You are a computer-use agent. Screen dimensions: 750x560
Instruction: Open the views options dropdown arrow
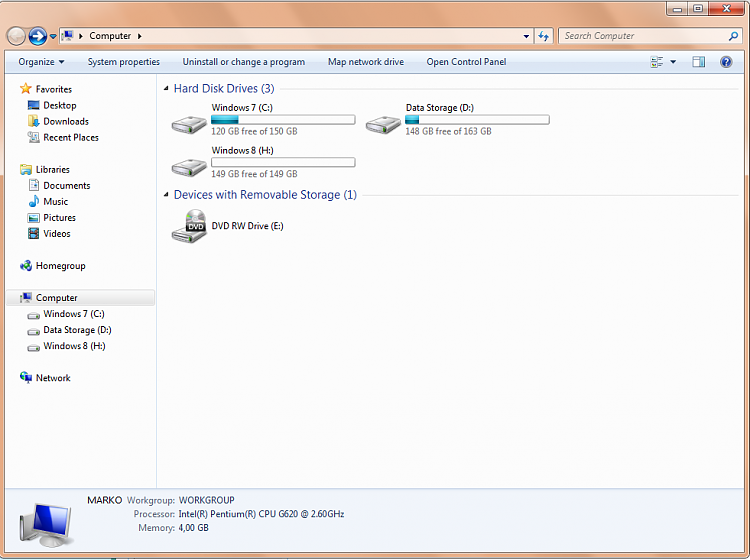click(x=673, y=62)
